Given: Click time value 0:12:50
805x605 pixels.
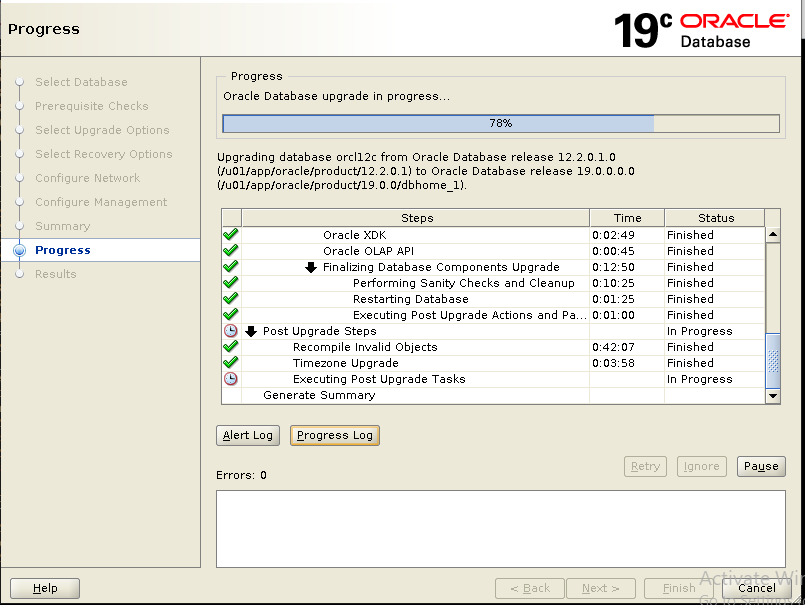Looking at the screenshot, I should pyautogui.click(x=614, y=267).
